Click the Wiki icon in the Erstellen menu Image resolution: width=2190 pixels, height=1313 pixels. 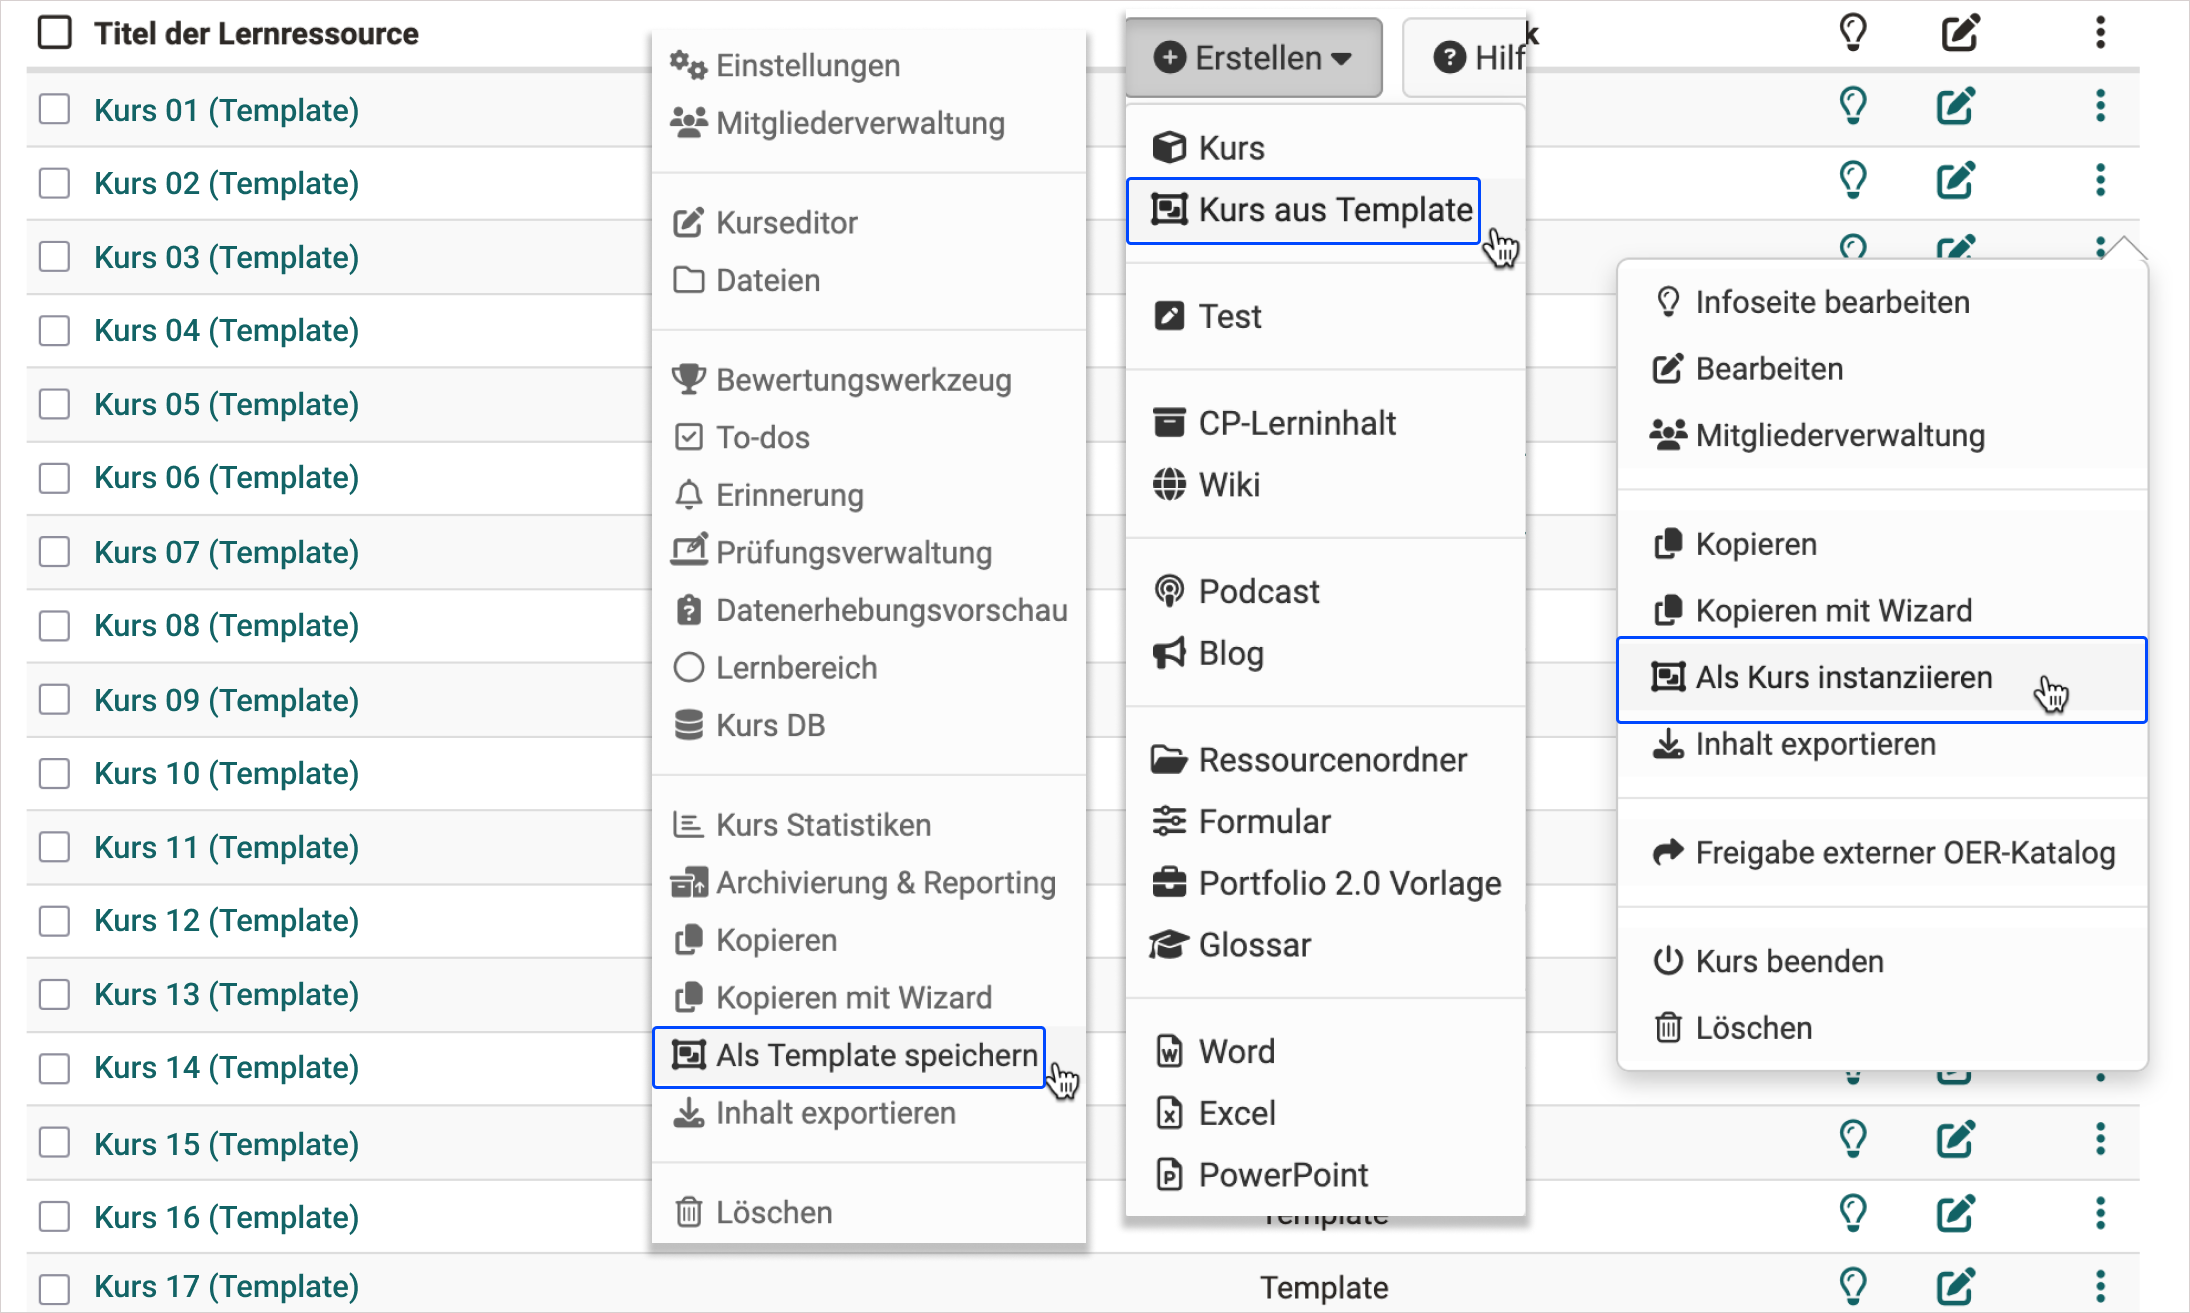(1168, 484)
